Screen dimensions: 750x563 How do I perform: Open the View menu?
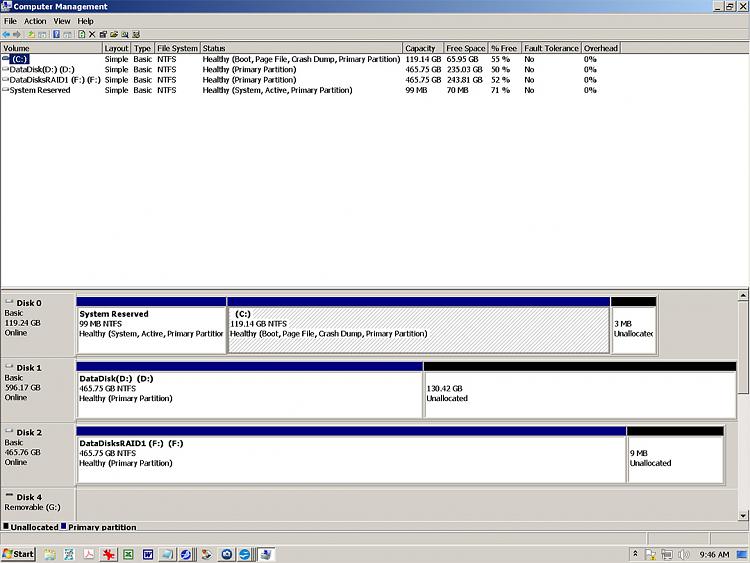62,21
